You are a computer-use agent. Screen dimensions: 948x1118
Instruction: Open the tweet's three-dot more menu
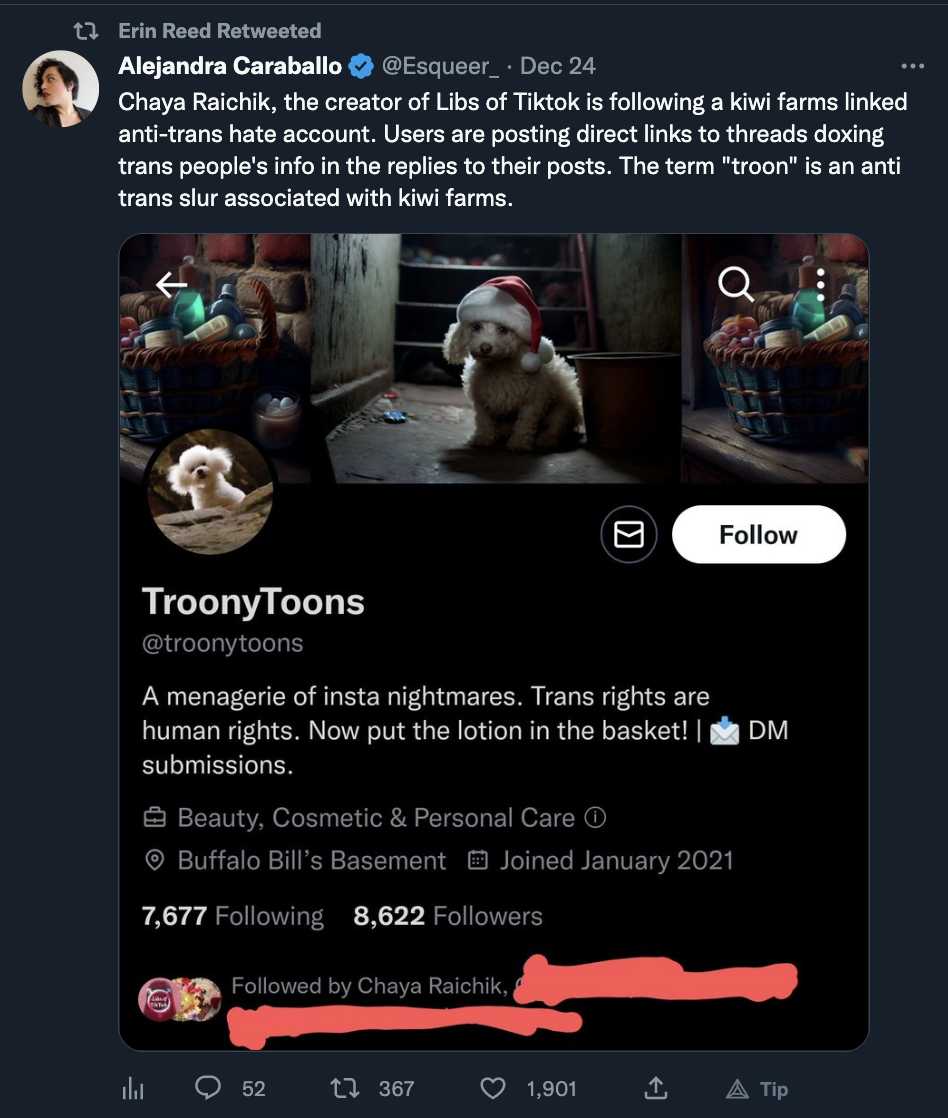[x=912, y=67]
